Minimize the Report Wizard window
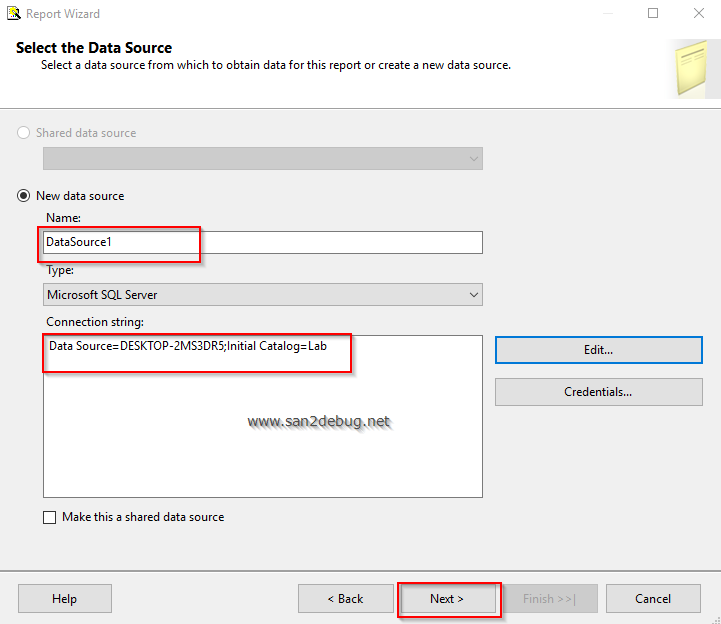Image resolution: width=721 pixels, height=624 pixels. pos(608,14)
